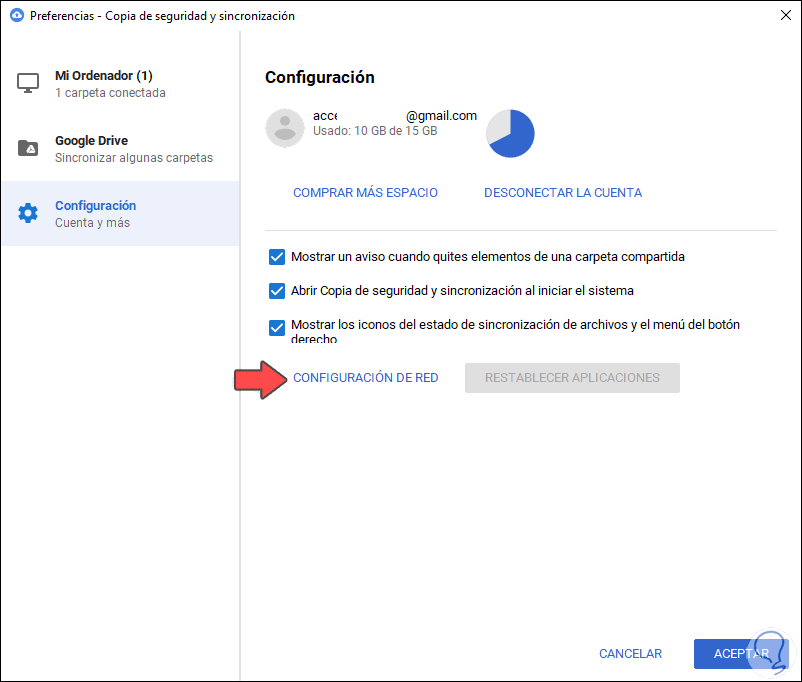Viewport: 802px width, 682px height.
Task: Confirm with ACEPTAR button
Action: 741,654
